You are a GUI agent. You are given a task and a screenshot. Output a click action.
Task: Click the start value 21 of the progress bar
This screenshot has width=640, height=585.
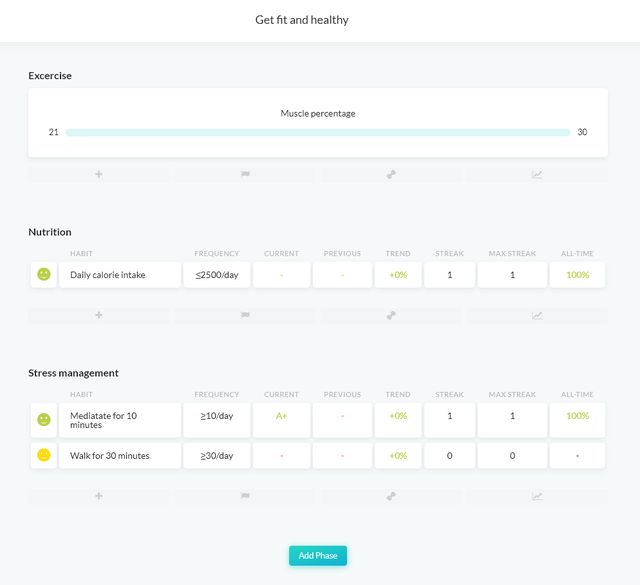point(53,132)
